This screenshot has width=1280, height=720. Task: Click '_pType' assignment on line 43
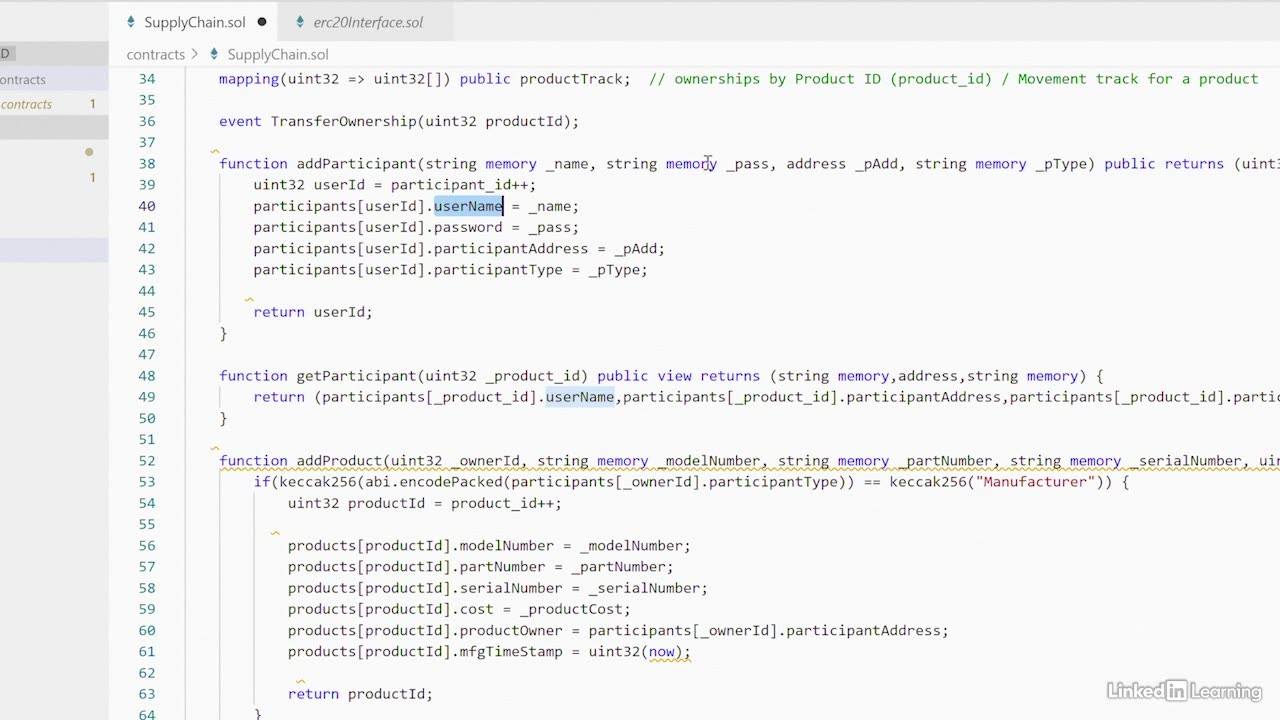[614, 270]
